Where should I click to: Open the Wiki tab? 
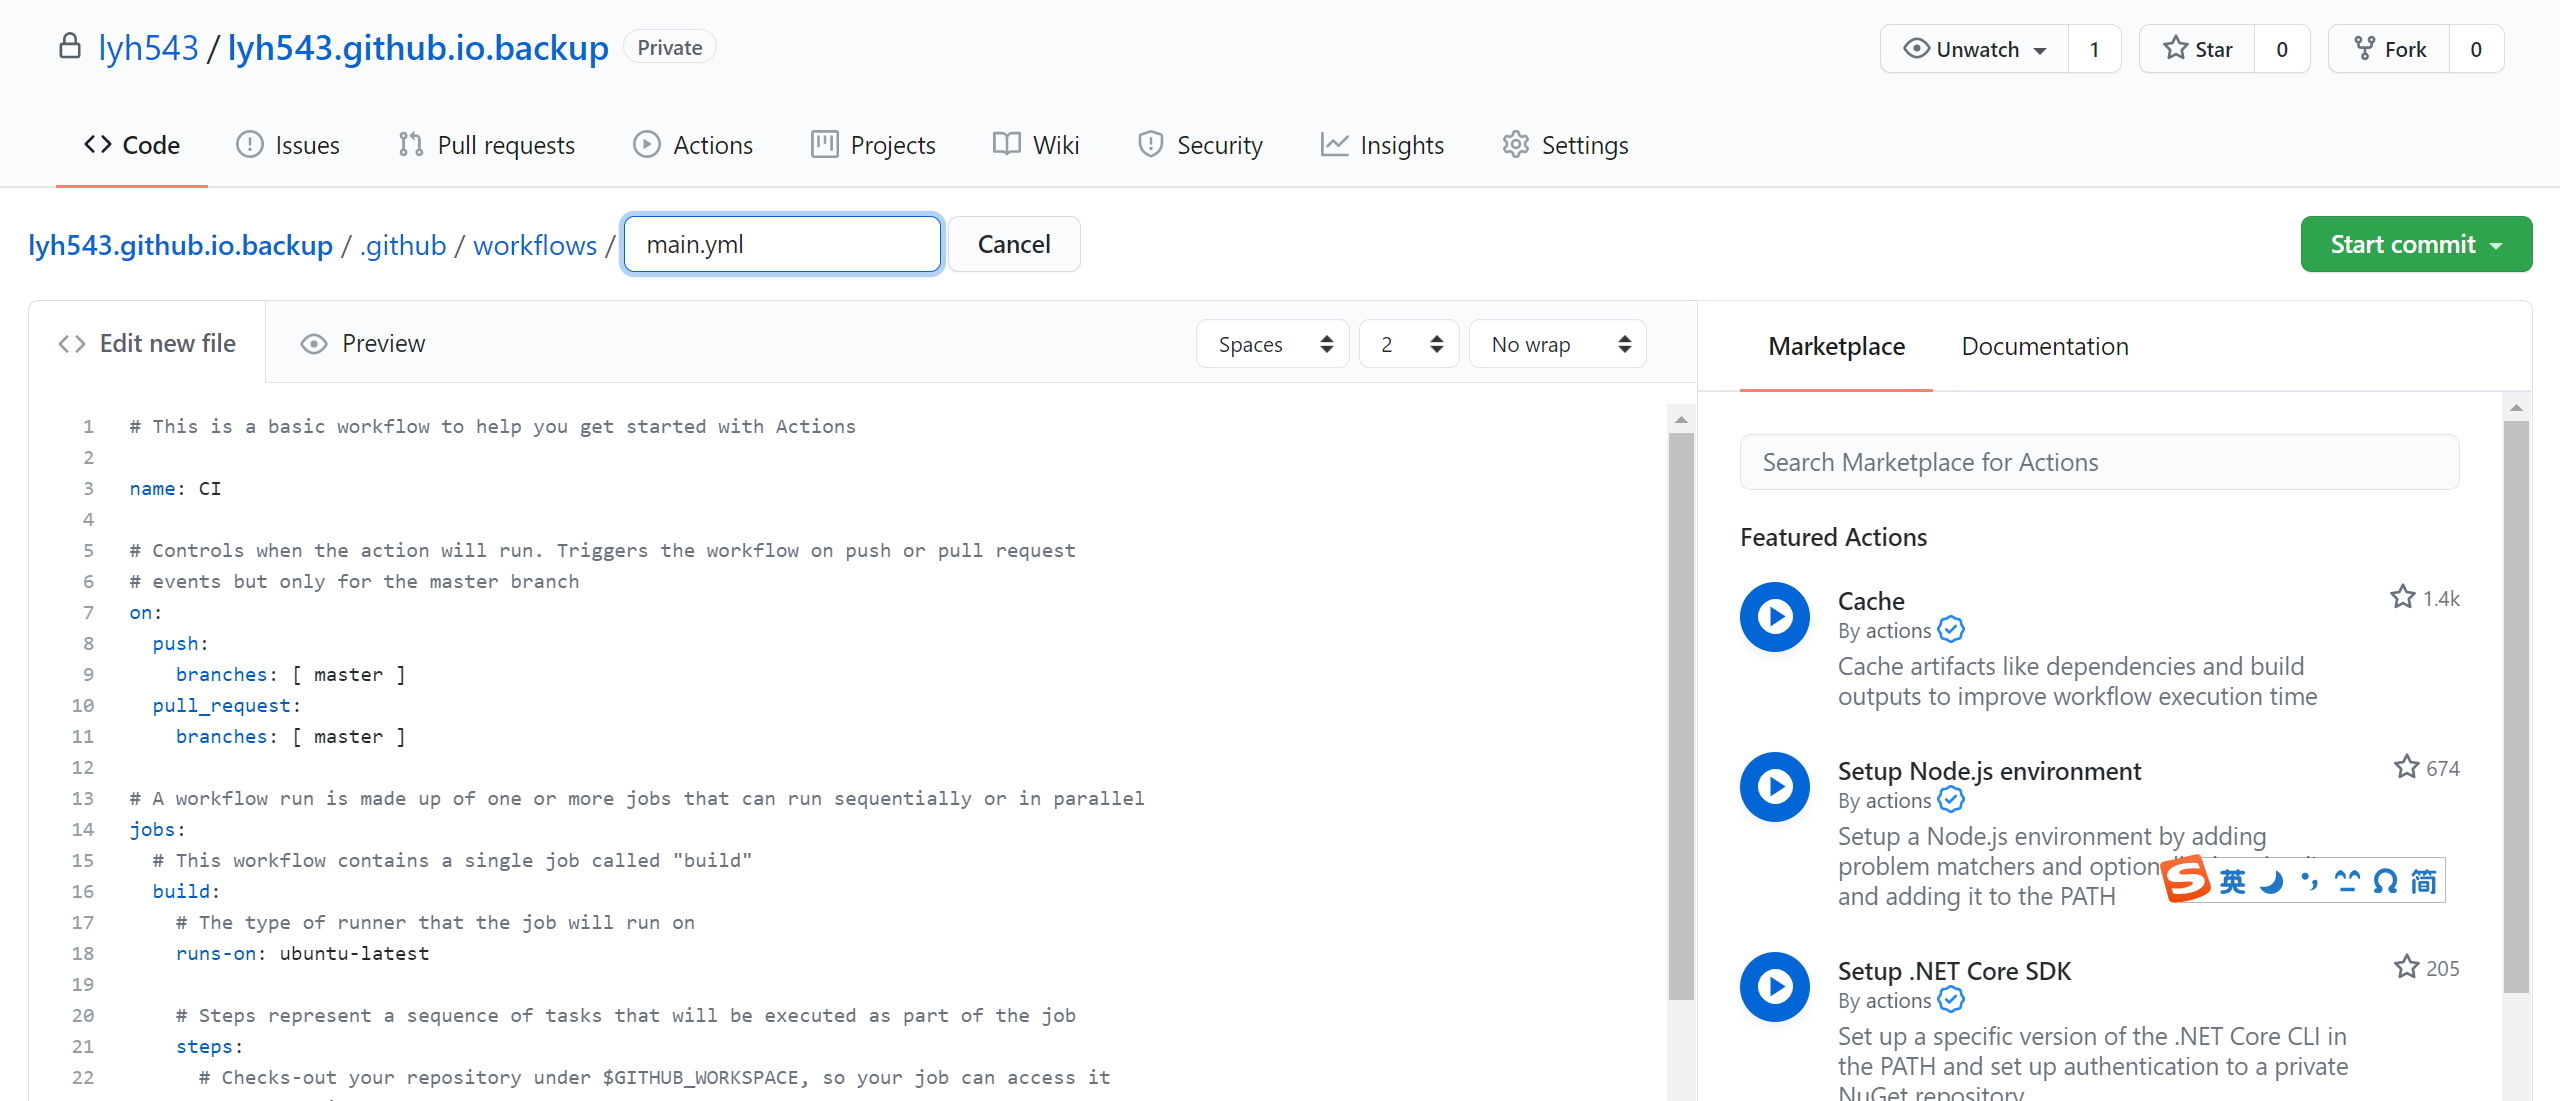pyautogui.click(x=1036, y=145)
